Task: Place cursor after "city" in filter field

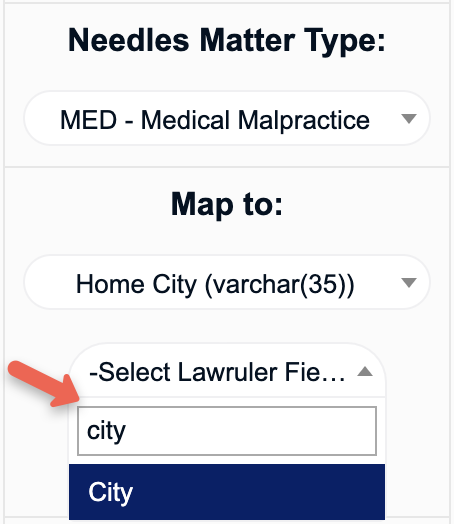Action: 129,431
